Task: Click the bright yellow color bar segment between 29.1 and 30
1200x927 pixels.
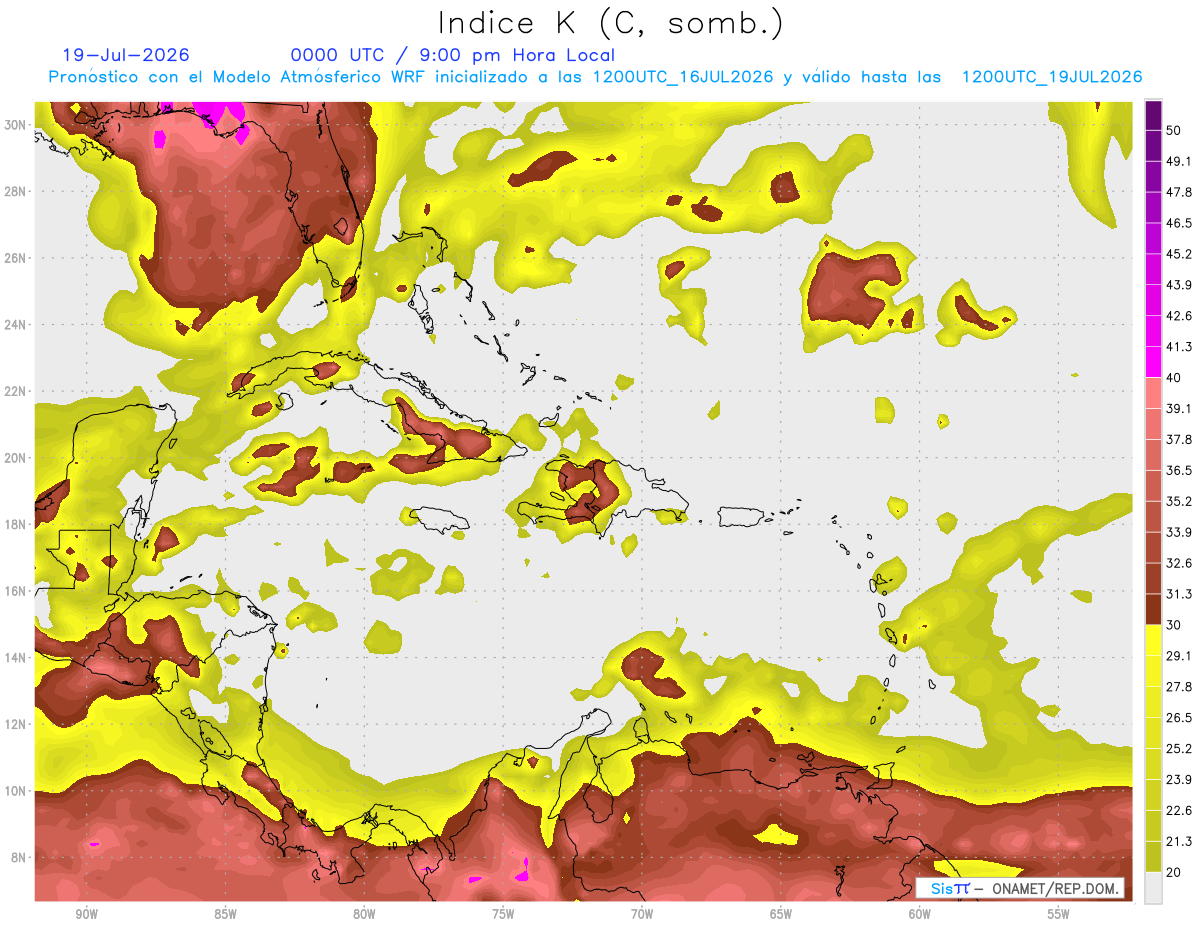Action: [x=1154, y=640]
